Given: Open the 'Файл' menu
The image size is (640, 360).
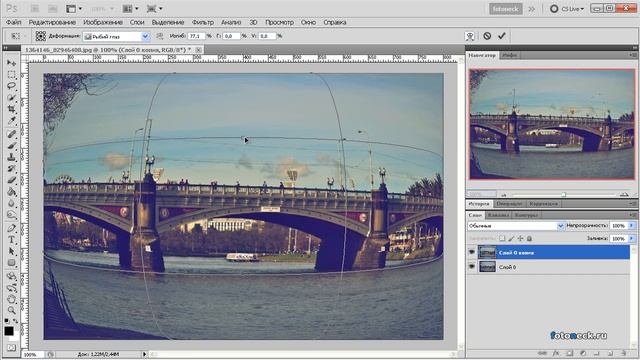Looking at the screenshot, I should [x=13, y=22].
